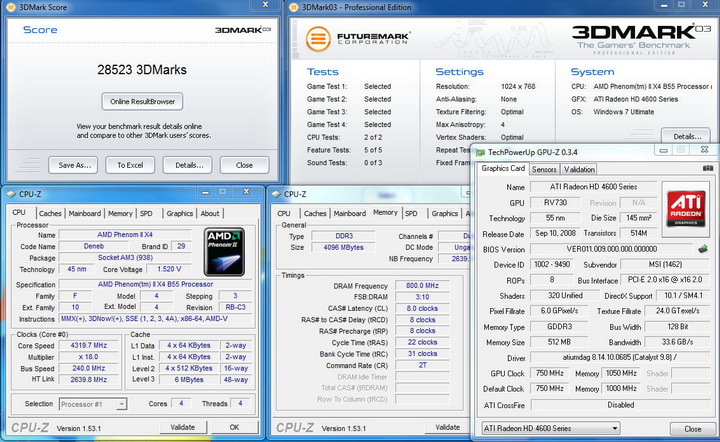
Task: Click the AMD Phenom II processor logo
Action: pyautogui.click(x=225, y=252)
